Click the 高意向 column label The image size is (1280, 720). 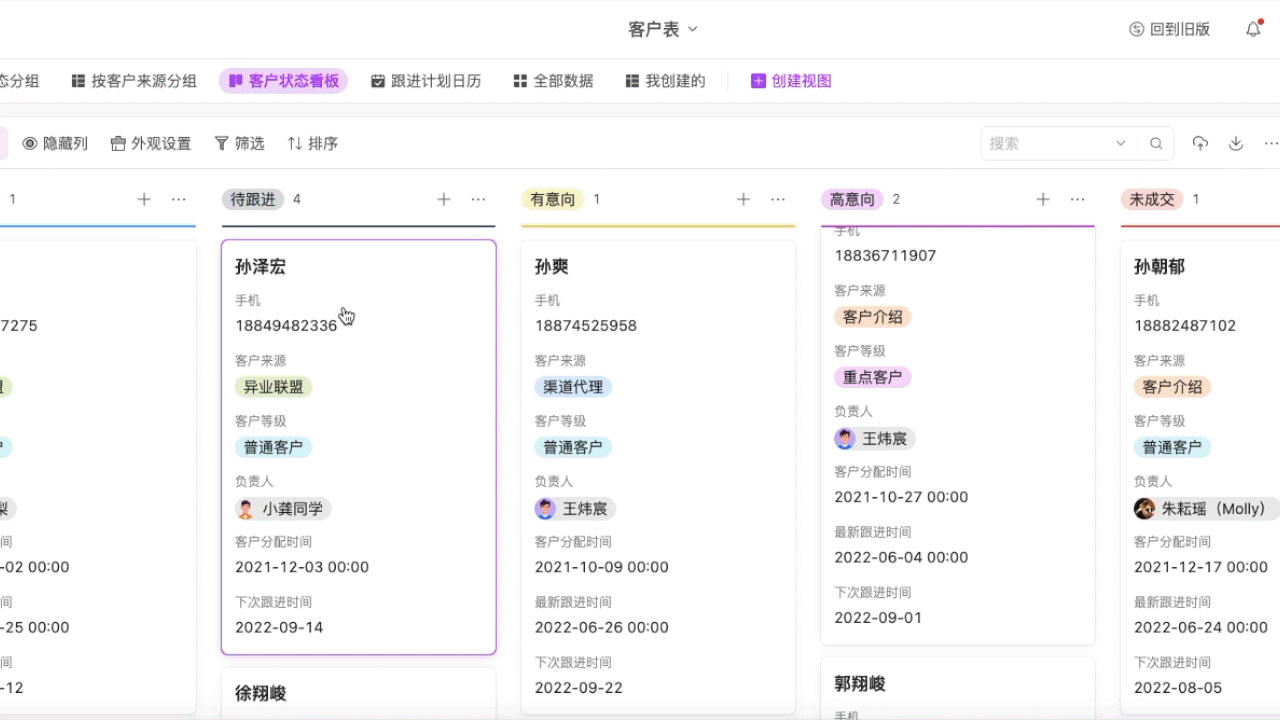tap(852, 200)
